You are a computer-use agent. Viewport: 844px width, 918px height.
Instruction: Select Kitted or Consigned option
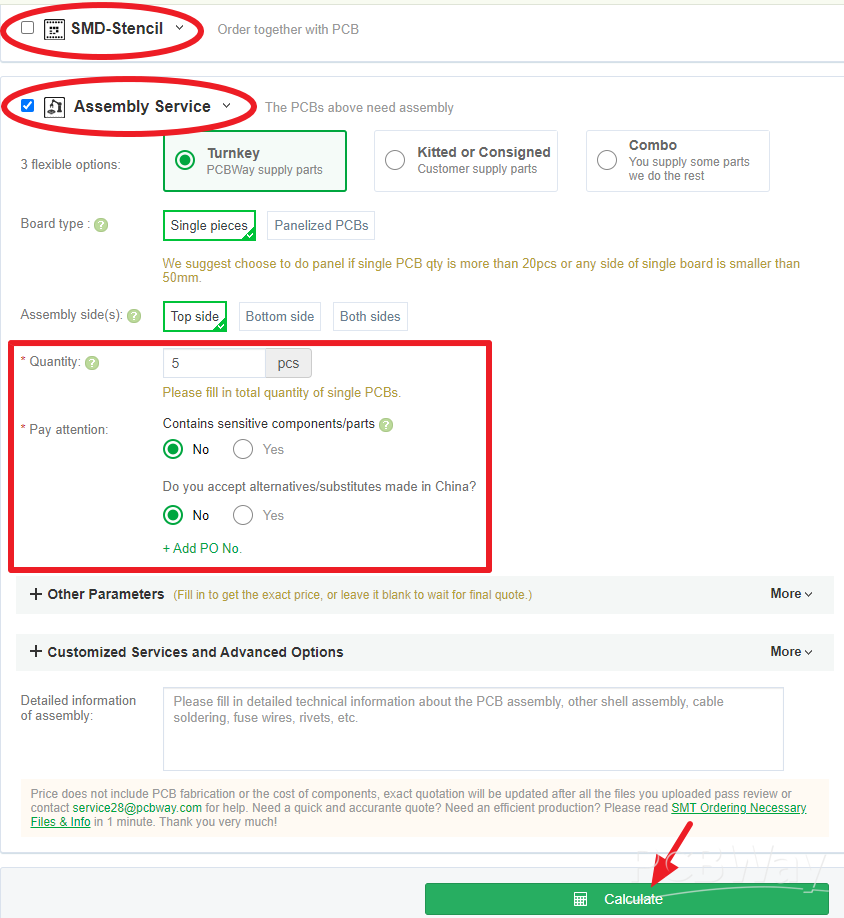coord(395,160)
